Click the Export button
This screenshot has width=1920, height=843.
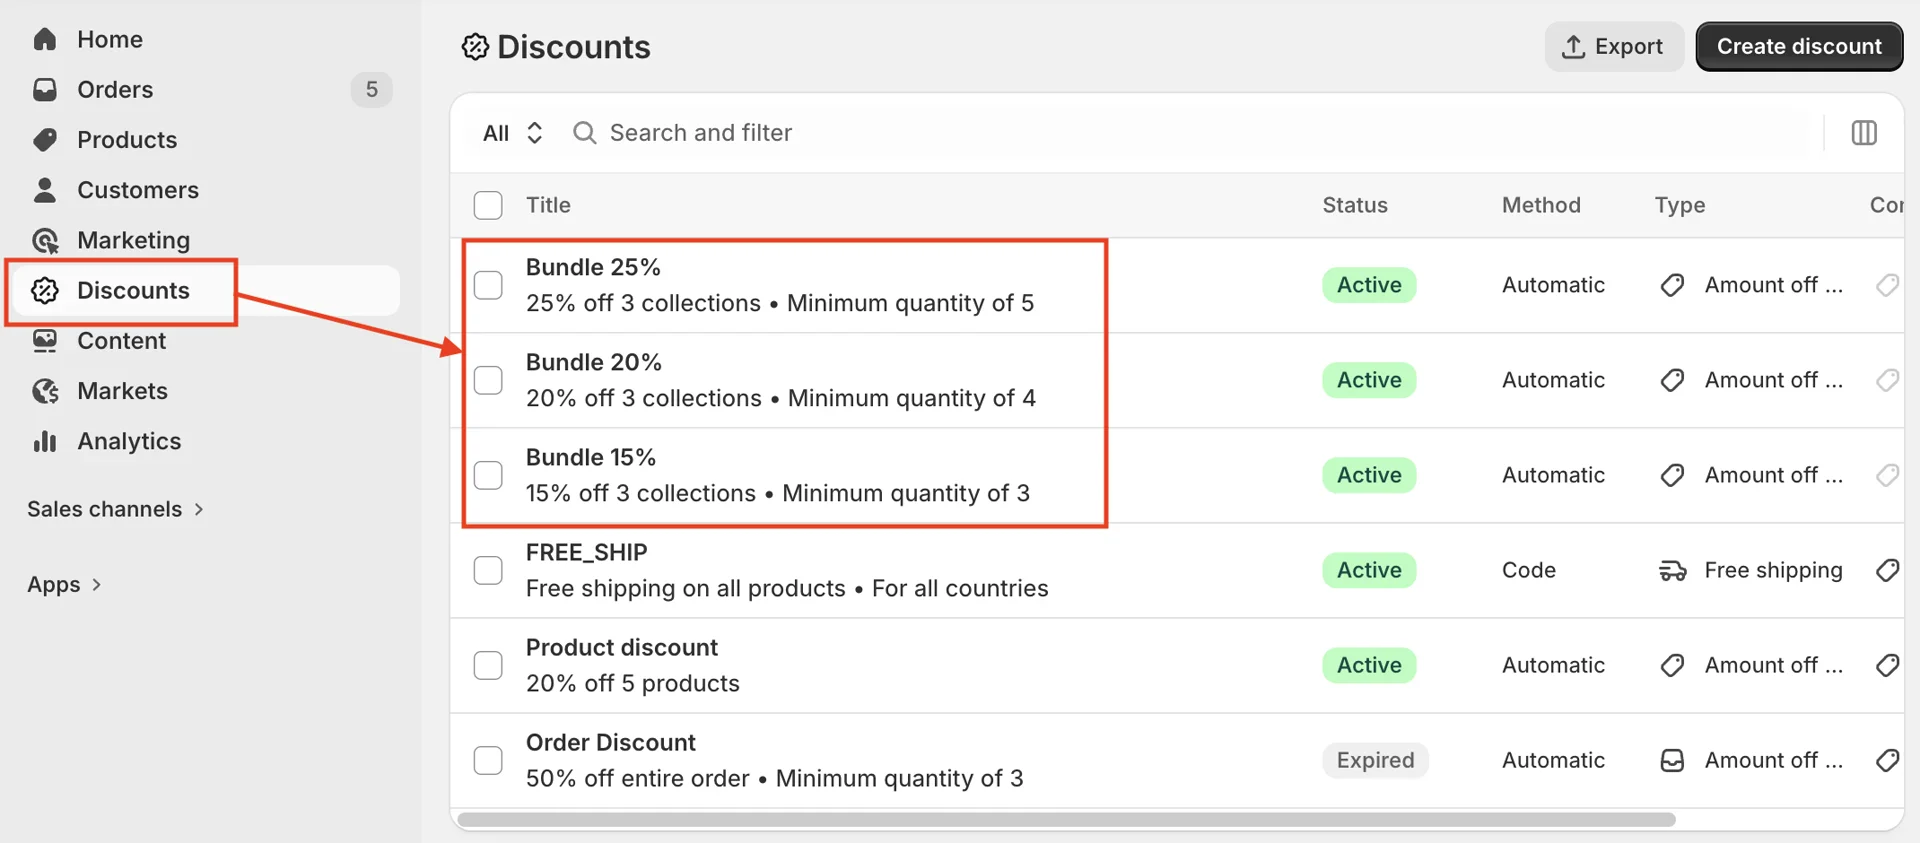(x=1613, y=47)
